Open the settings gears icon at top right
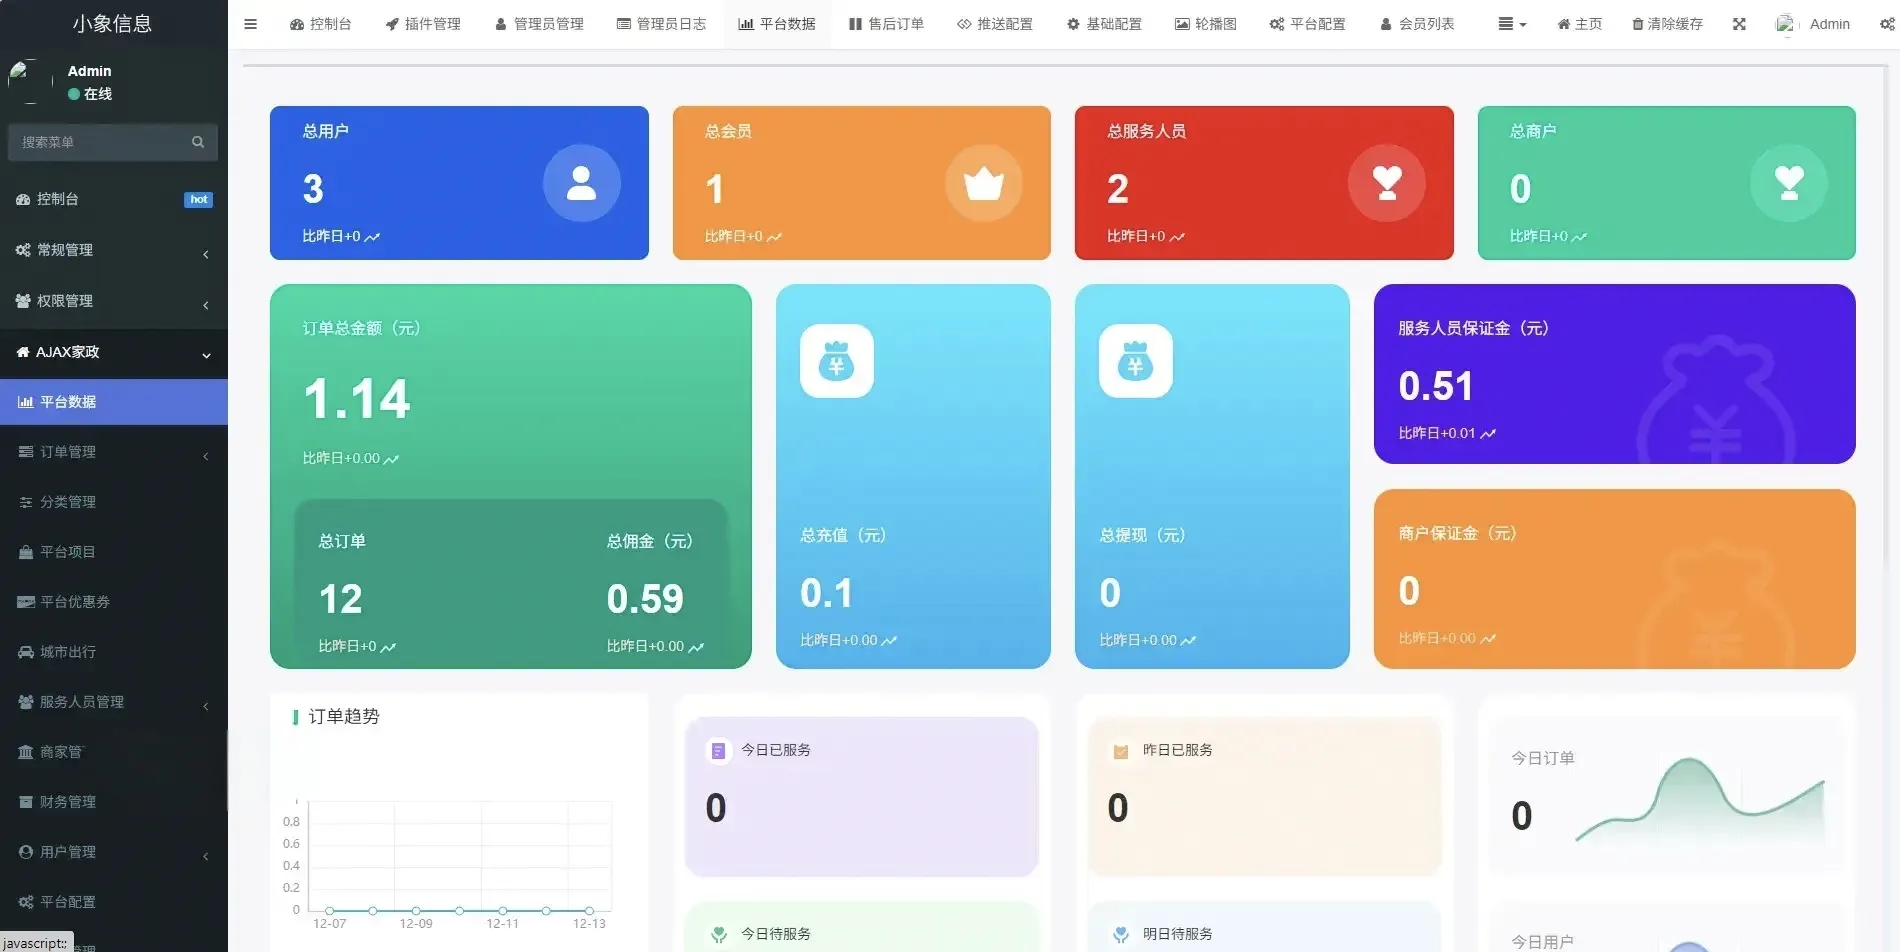Image resolution: width=1900 pixels, height=952 pixels. pyautogui.click(x=1886, y=24)
